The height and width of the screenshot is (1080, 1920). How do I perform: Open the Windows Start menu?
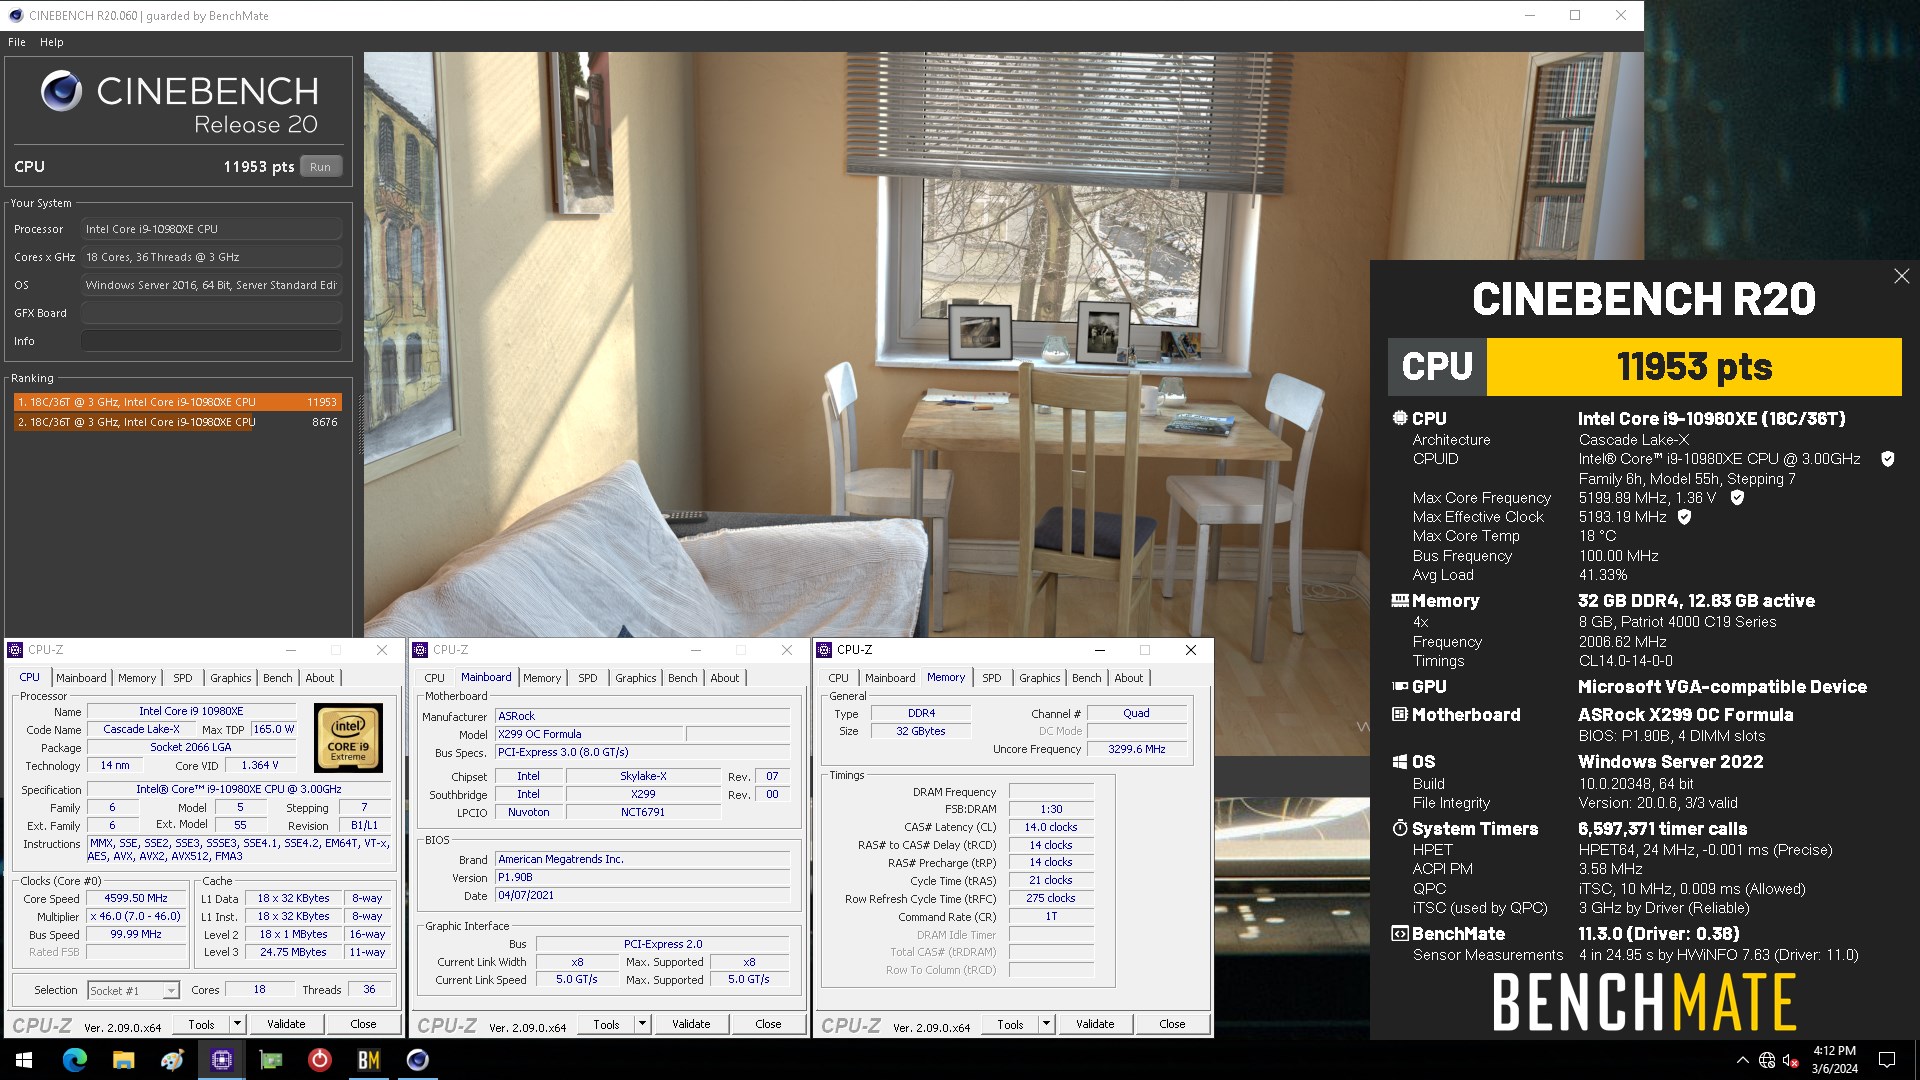point(24,1060)
